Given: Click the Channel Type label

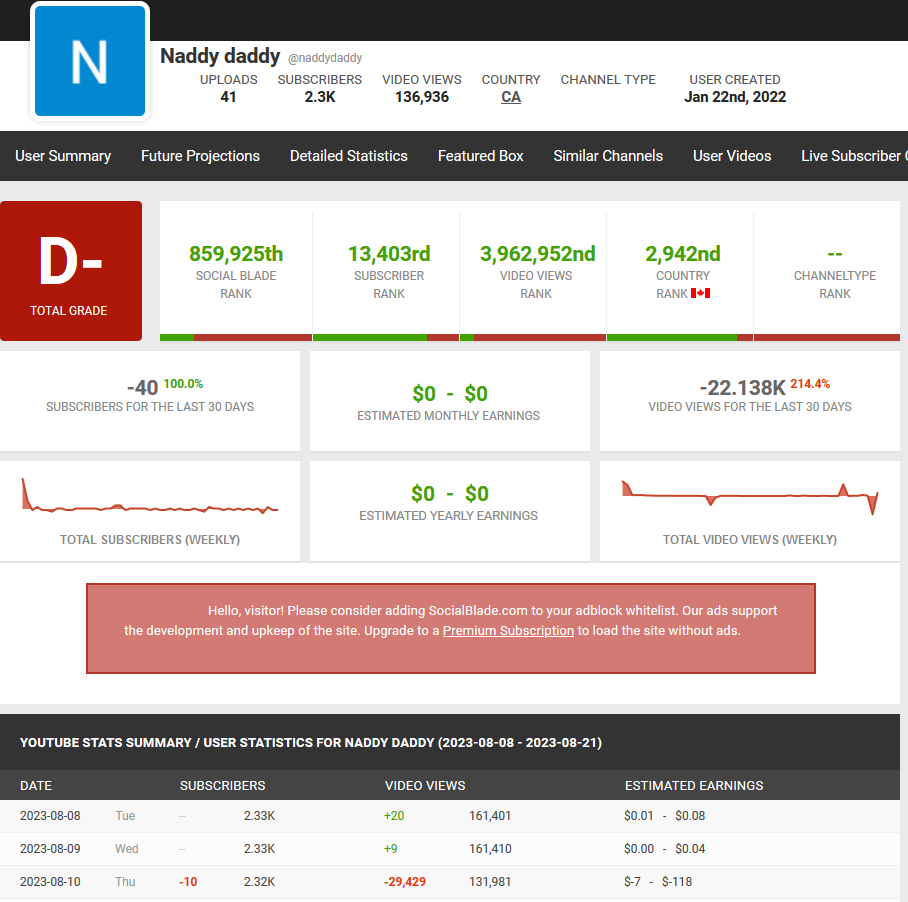Looking at the screenshot, I should click(x=608, y=79).
